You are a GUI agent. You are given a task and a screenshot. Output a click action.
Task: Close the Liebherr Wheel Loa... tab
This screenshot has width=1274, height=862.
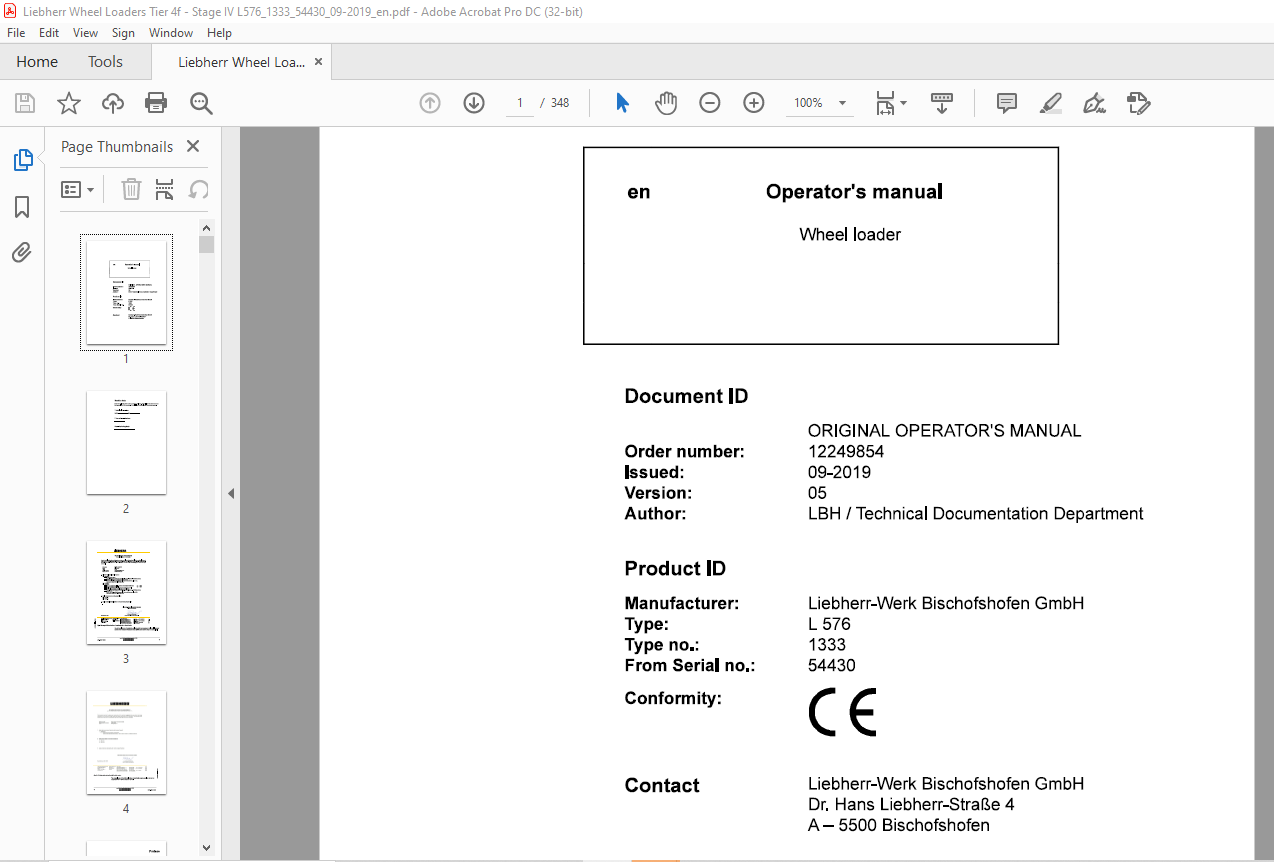[318, 62]
